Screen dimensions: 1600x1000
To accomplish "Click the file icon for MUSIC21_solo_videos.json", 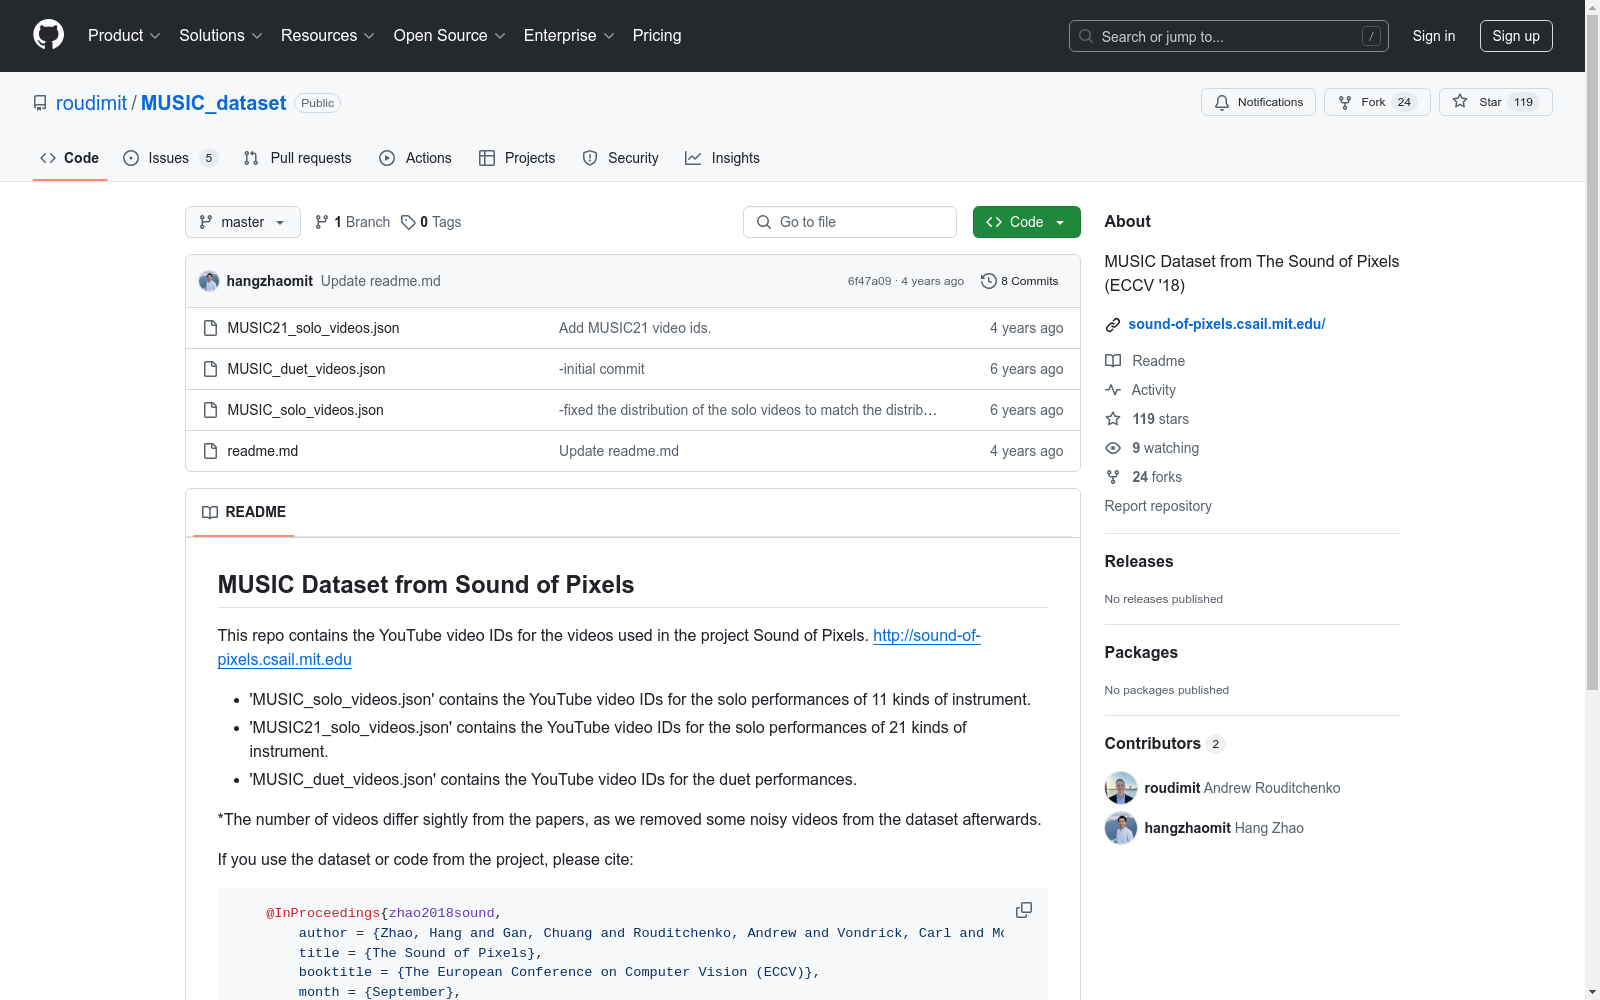I will pyautogui.click(x=210, y=328).
